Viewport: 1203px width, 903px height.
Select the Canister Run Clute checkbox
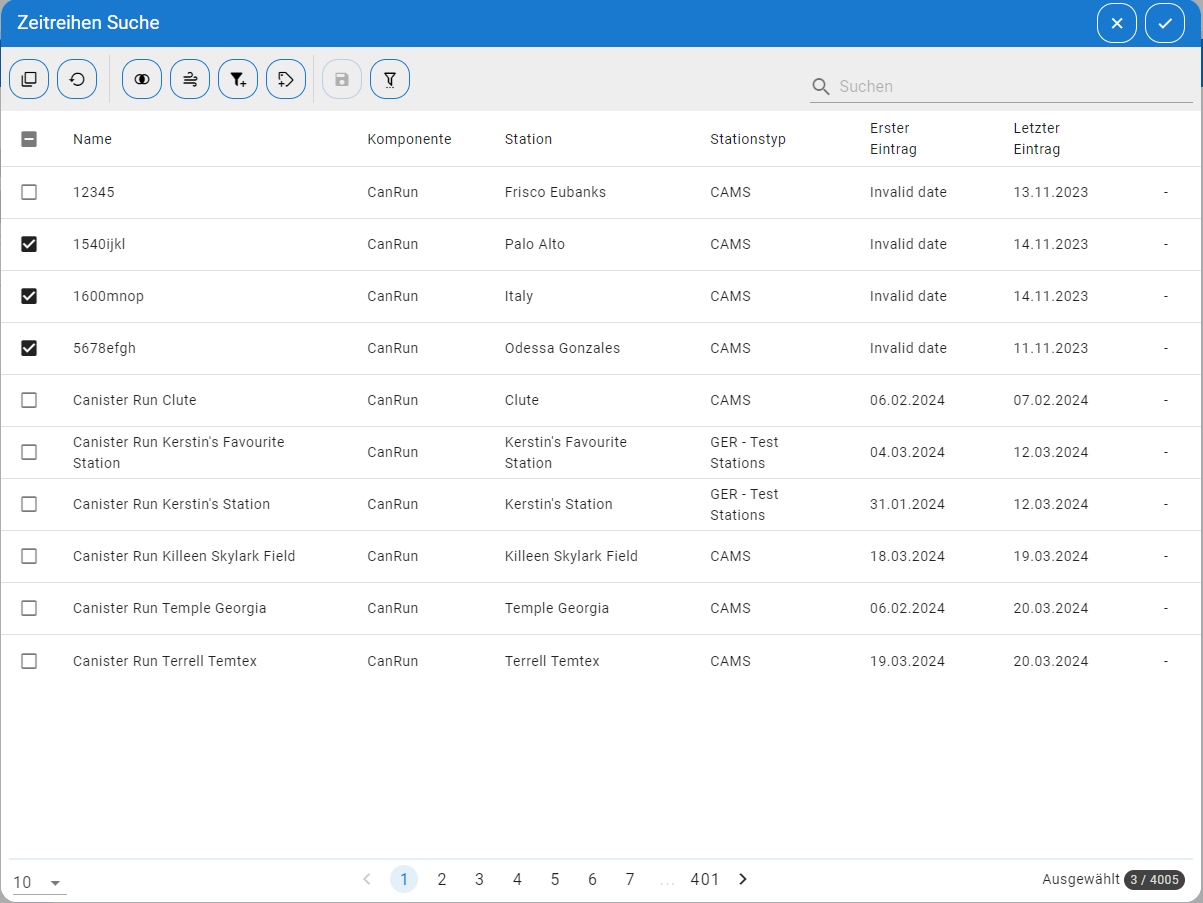[29, 400]
